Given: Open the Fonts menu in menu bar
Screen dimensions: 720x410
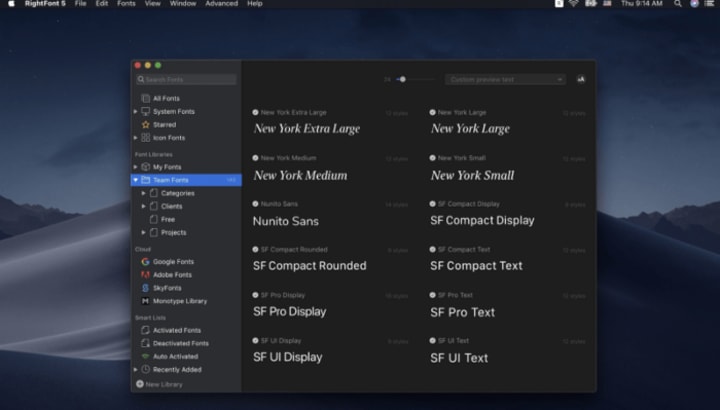Looking at the screenshot, I should 126,4.
